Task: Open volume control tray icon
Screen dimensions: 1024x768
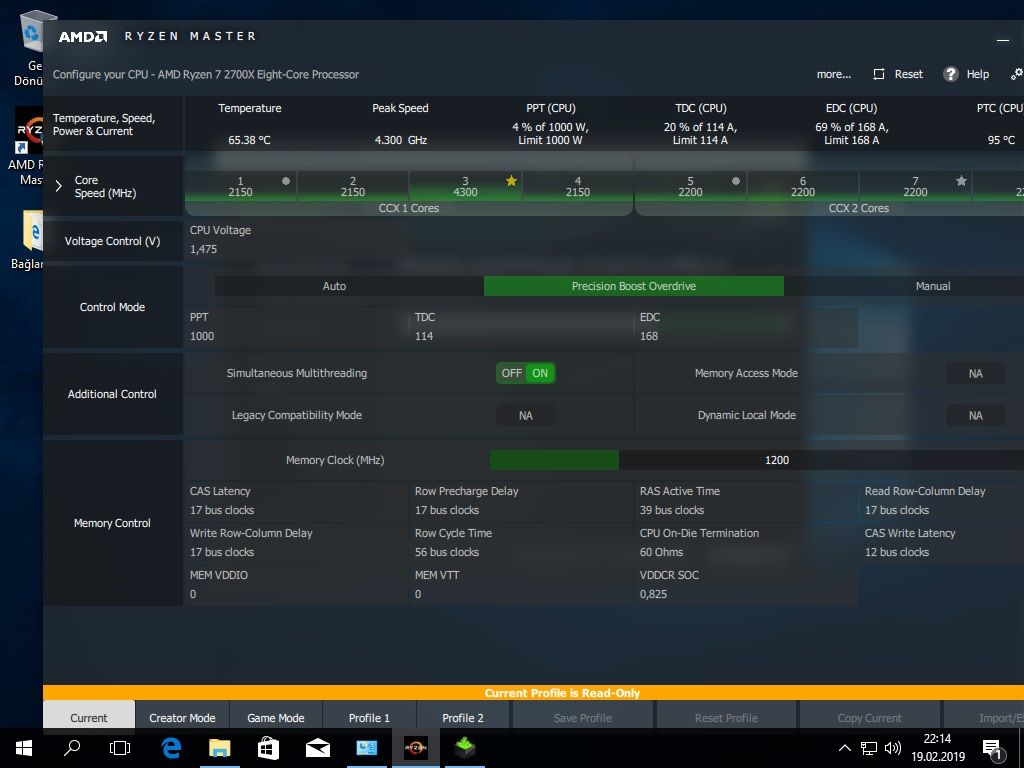Action: tap(893, 748)
